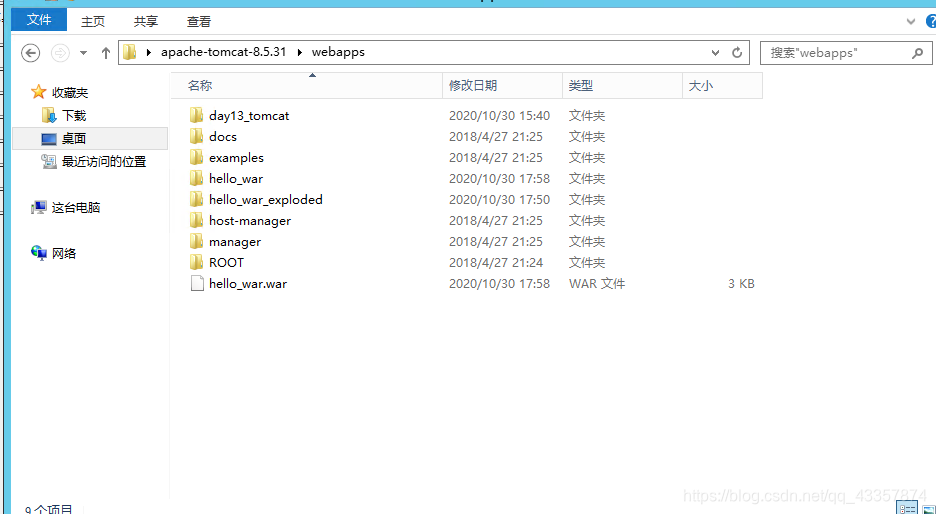936x514 pixels.
Task: Switch to details view icon in status bar
Action: (907, 509)
